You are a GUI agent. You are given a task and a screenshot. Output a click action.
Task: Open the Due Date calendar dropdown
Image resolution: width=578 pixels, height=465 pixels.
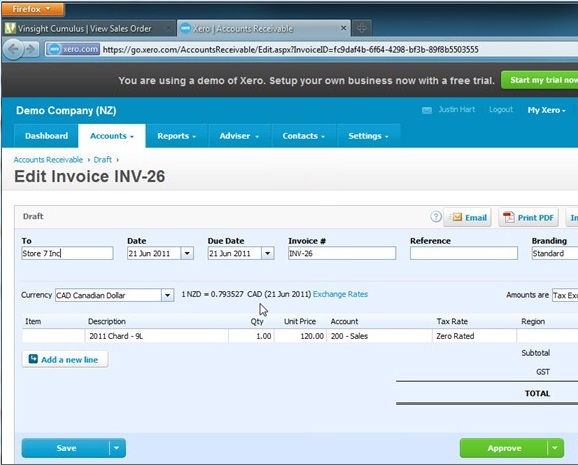click(268, 253)
